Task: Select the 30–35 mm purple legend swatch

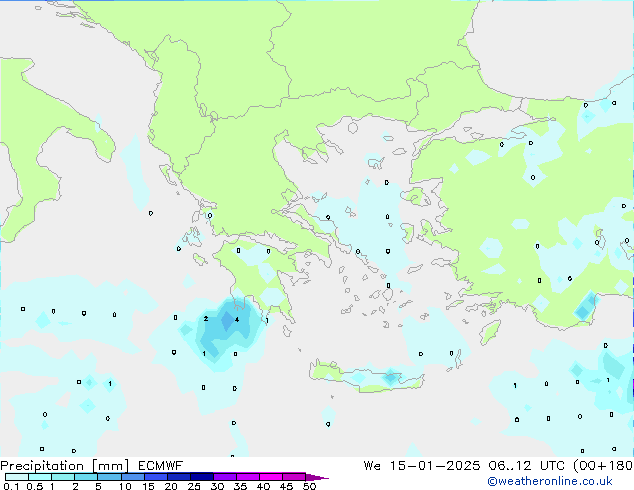Action: (225, 477)
